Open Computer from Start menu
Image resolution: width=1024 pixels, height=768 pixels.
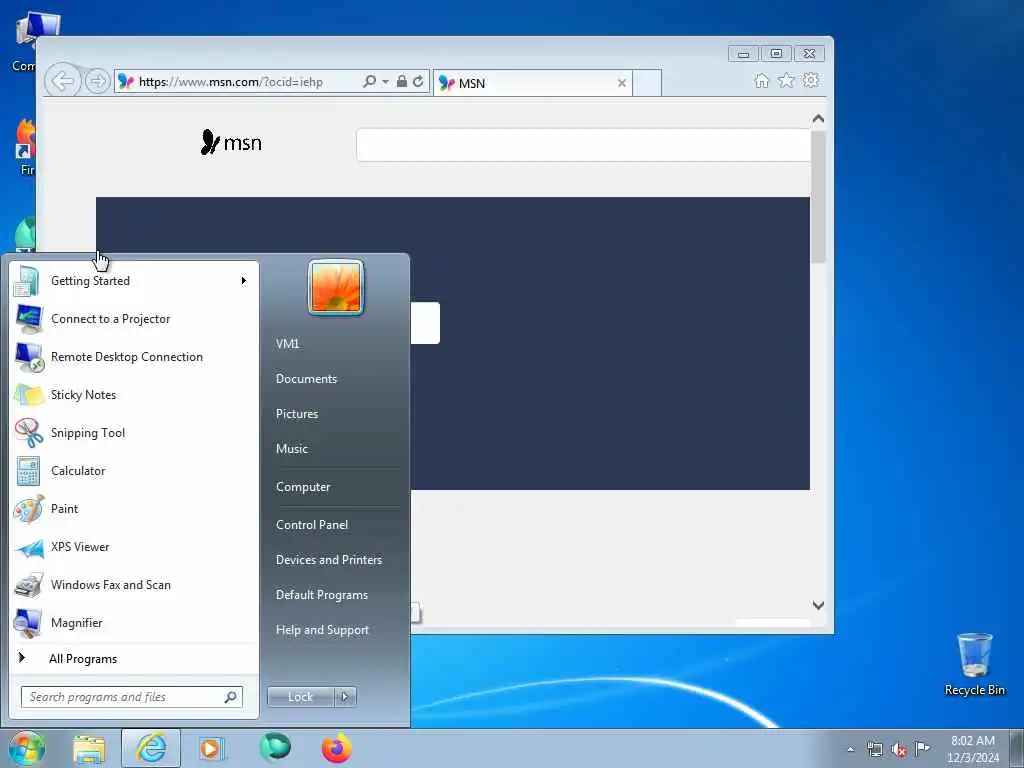point(303,487)
